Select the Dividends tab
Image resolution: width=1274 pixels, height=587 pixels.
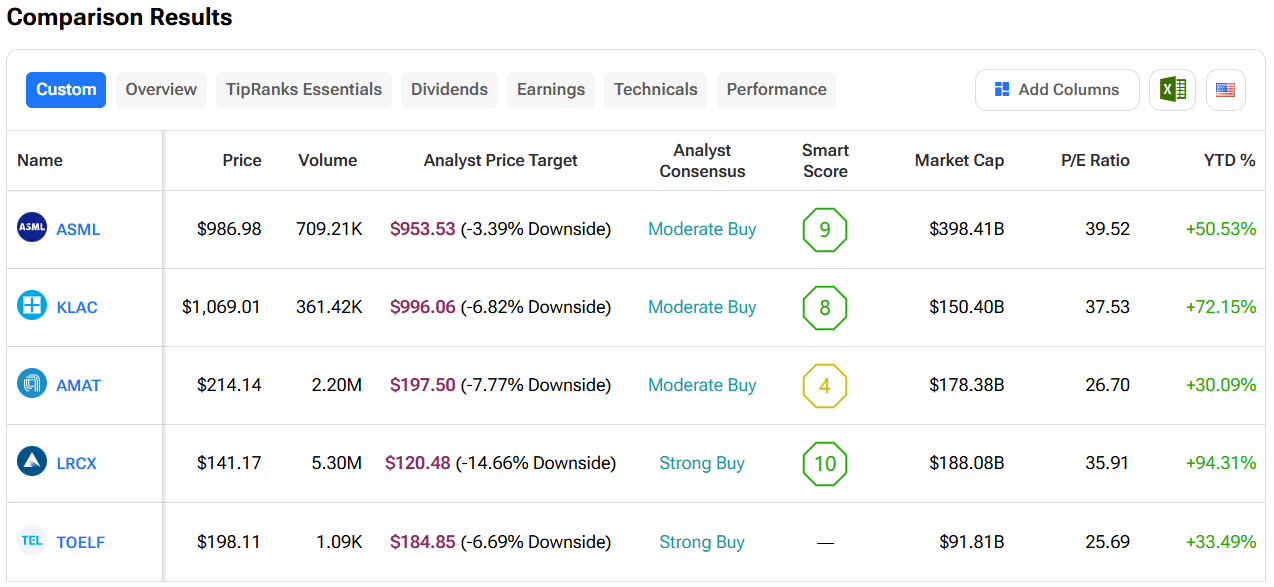pos(449,89)
